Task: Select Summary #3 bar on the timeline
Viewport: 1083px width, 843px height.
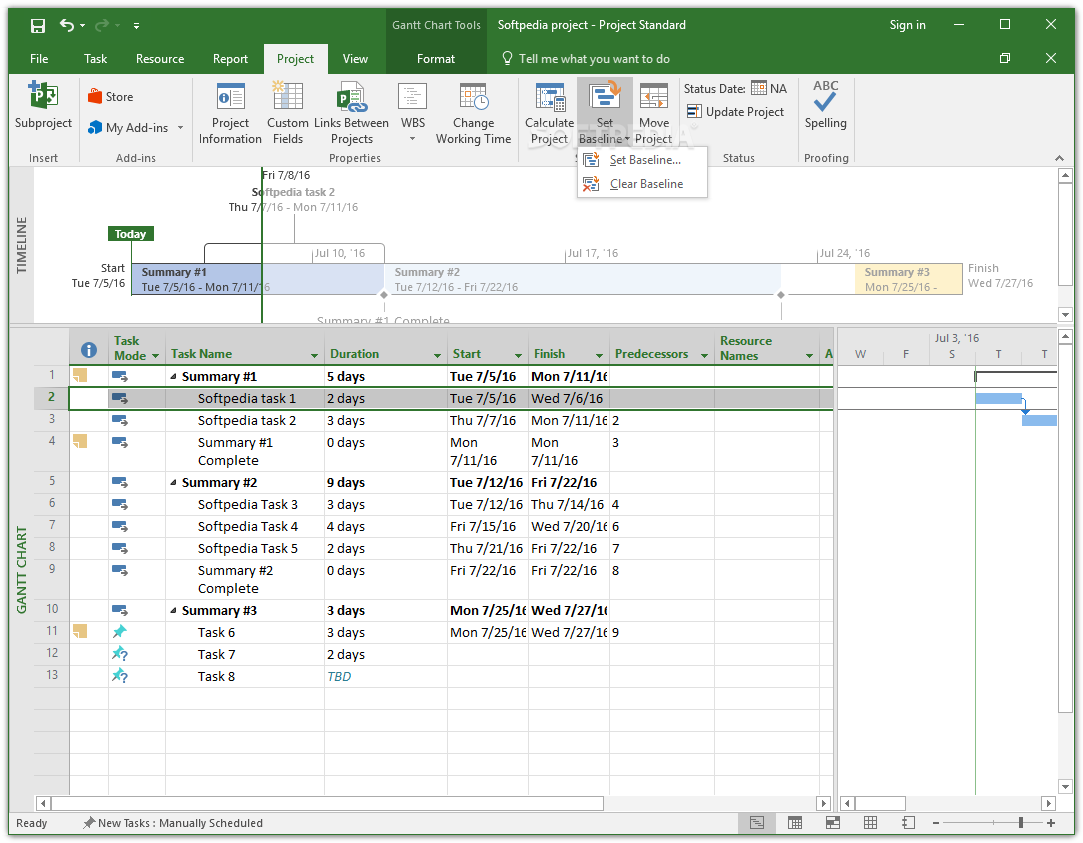Action: (x=908, y=280)
